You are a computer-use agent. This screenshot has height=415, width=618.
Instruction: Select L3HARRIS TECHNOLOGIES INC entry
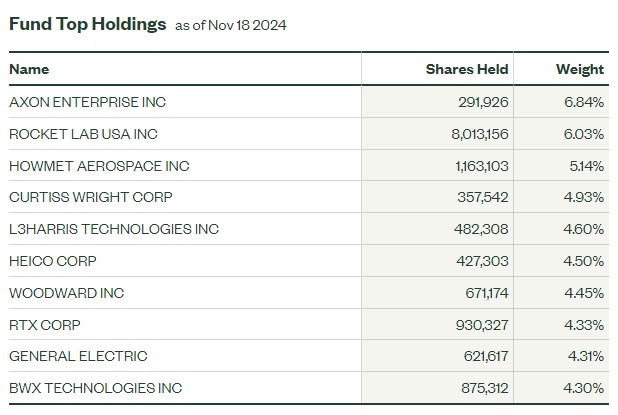coord(114,229)
